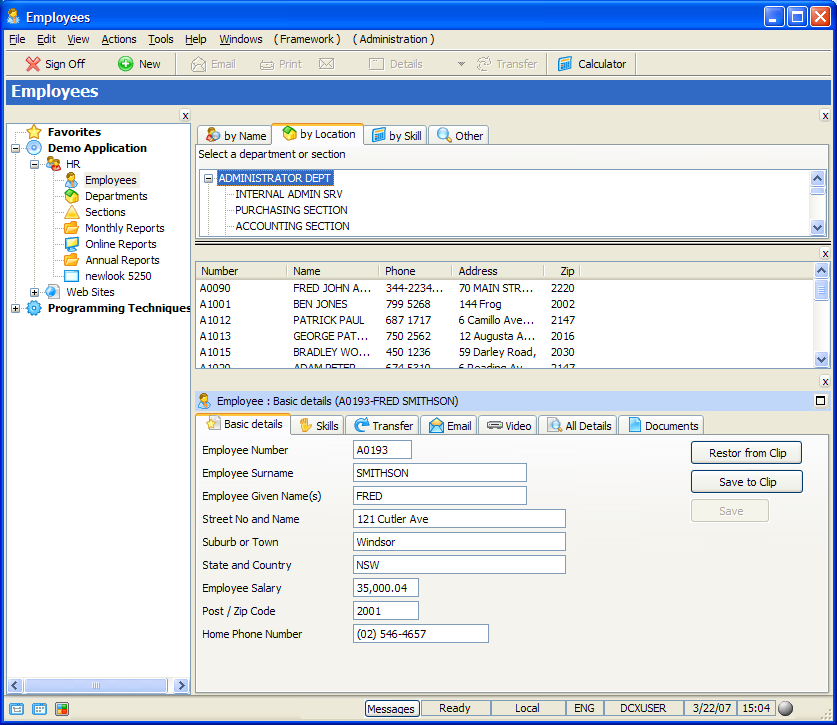Viewport: 837px width, 725px height.
Task: Switch to the All Details tab
Action: coord(578,425)
